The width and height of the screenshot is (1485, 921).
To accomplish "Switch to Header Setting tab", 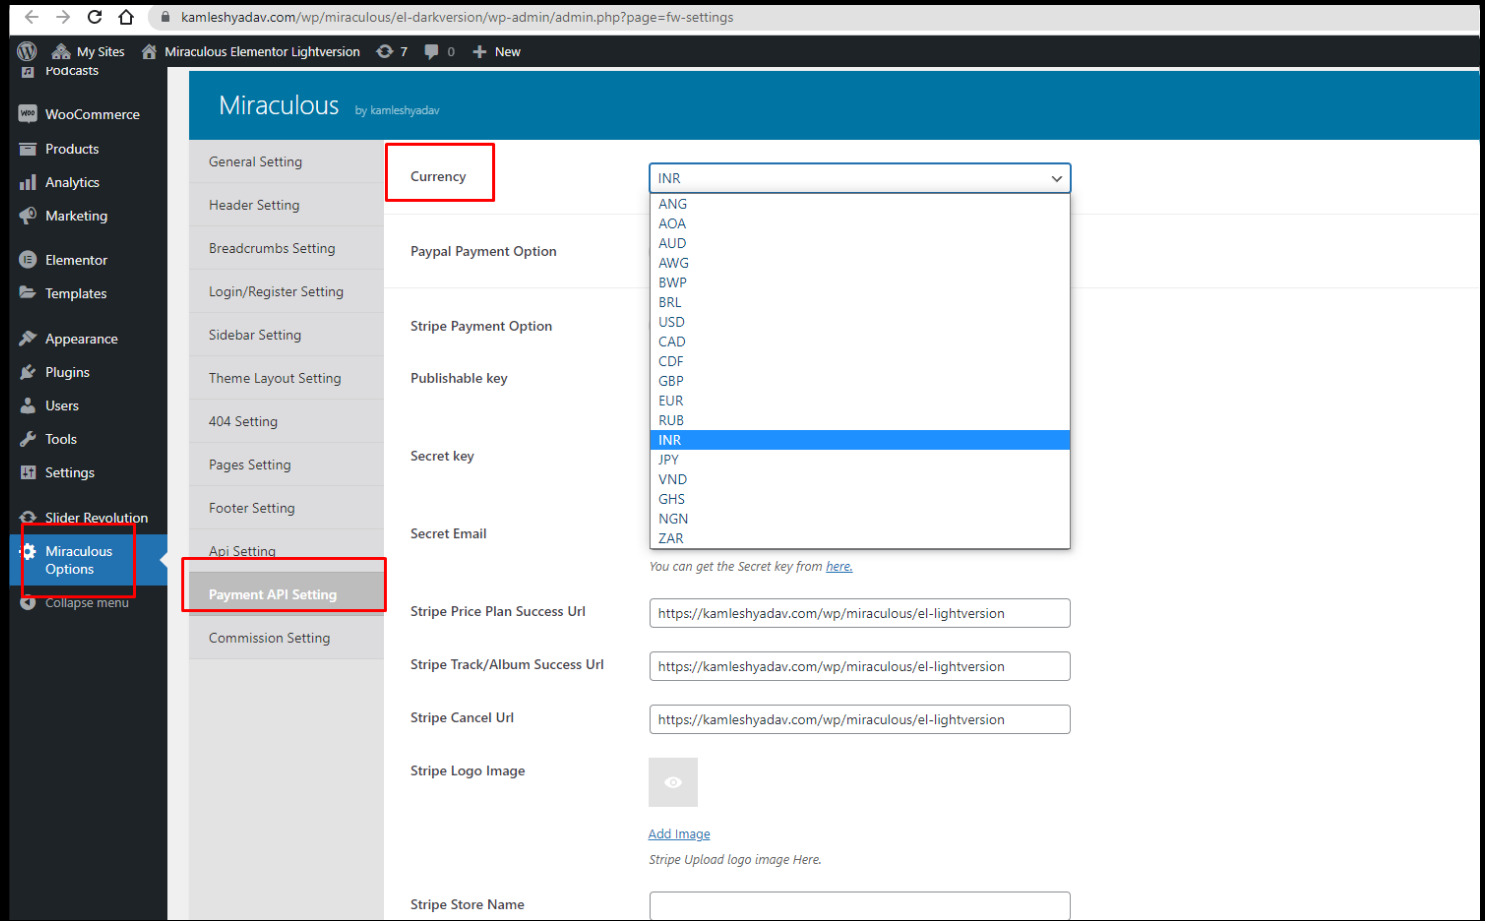I will [x=286, y=205].
